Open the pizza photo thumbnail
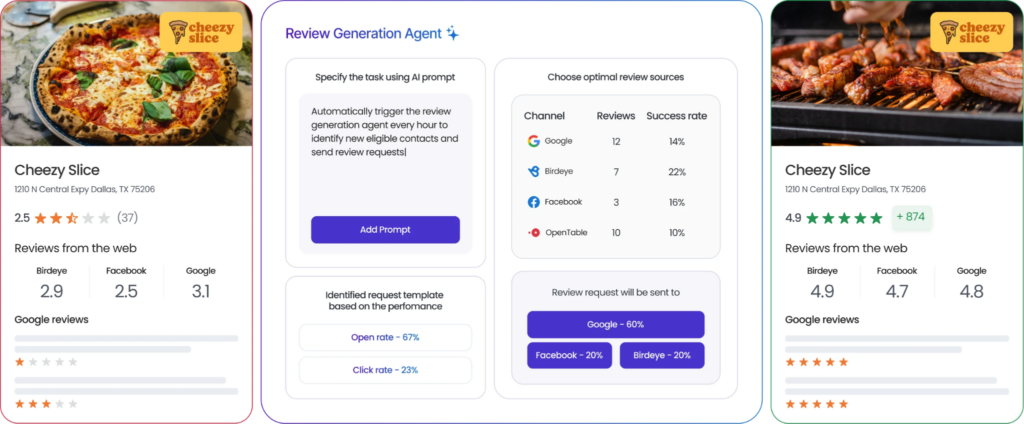The image size is (1024, 424). 127,73
